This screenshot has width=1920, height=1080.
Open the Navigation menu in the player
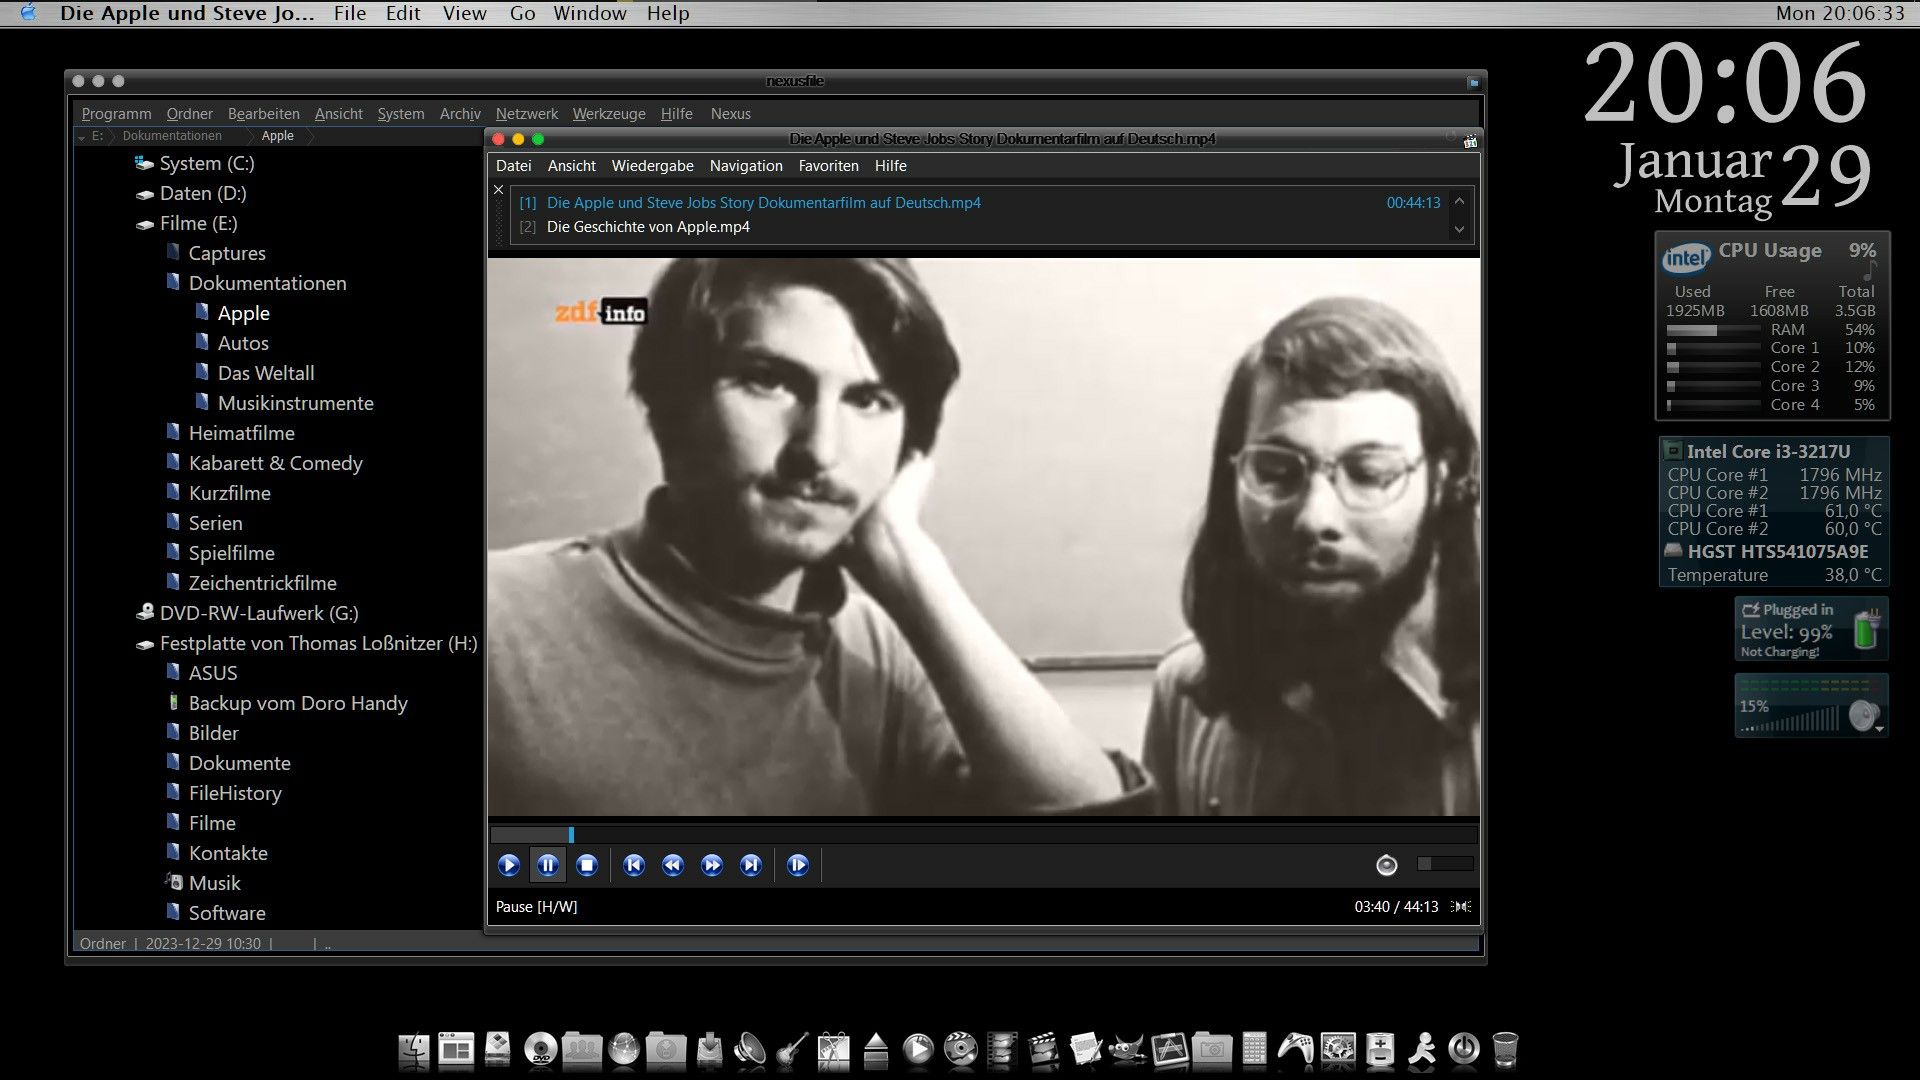(x=746, y=166)
